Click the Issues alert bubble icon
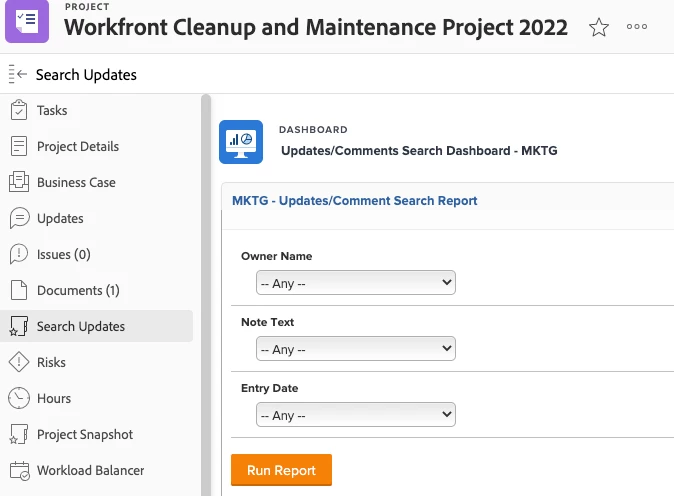Viewport: 674px width, 496px height. [18, 254]
